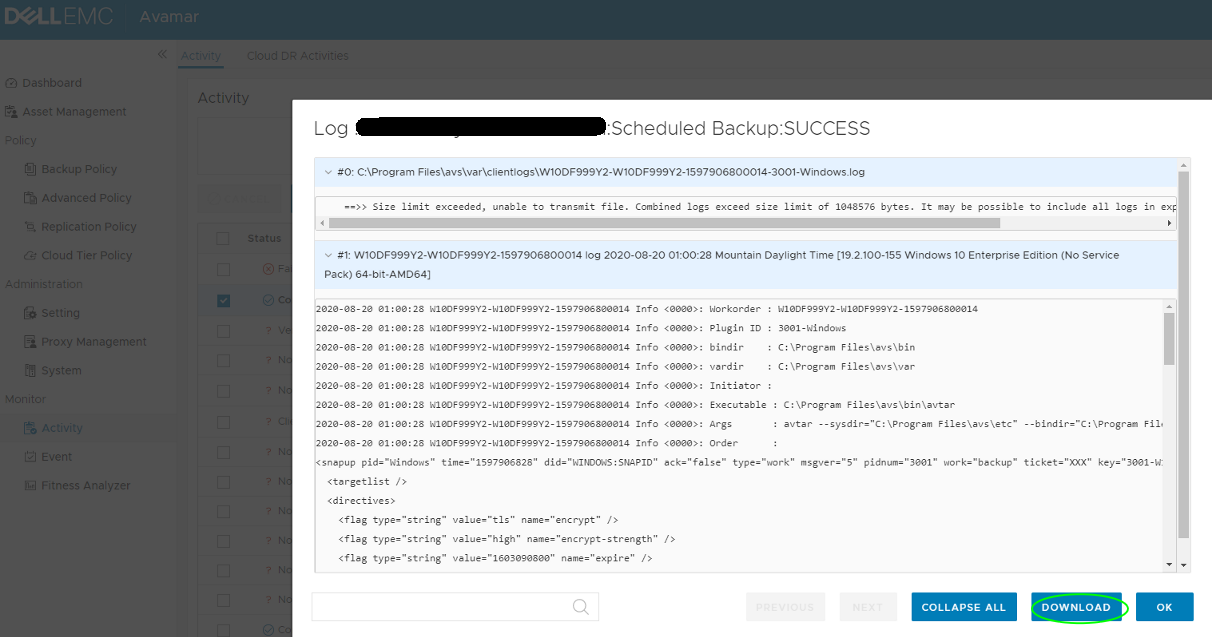Screen dimensions: 1212x637
Task: Click the Download button
Action: click(x=1076, y=607)
